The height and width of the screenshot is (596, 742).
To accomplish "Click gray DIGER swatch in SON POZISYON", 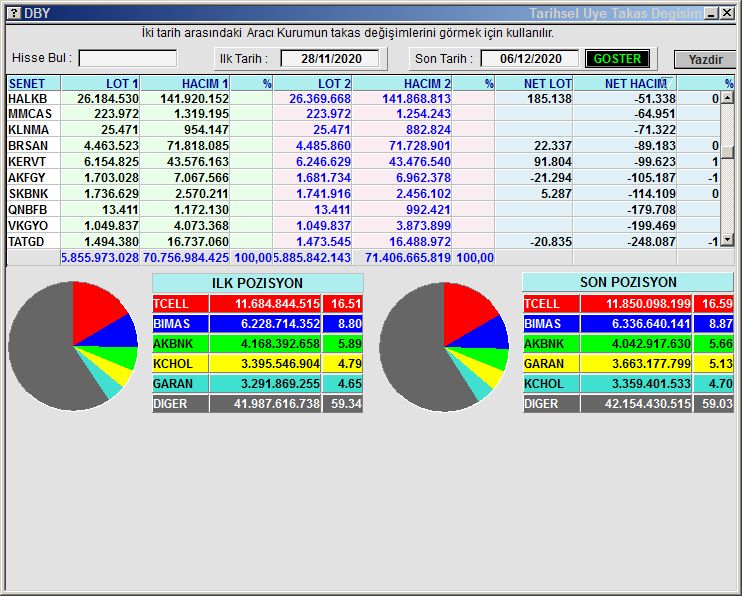I will (x=551, y=404).
